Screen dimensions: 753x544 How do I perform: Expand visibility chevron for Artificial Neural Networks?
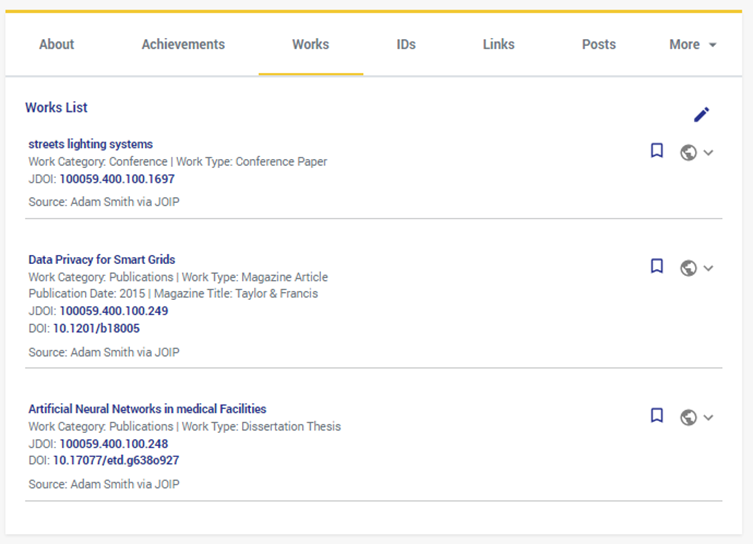click(709, 418)
